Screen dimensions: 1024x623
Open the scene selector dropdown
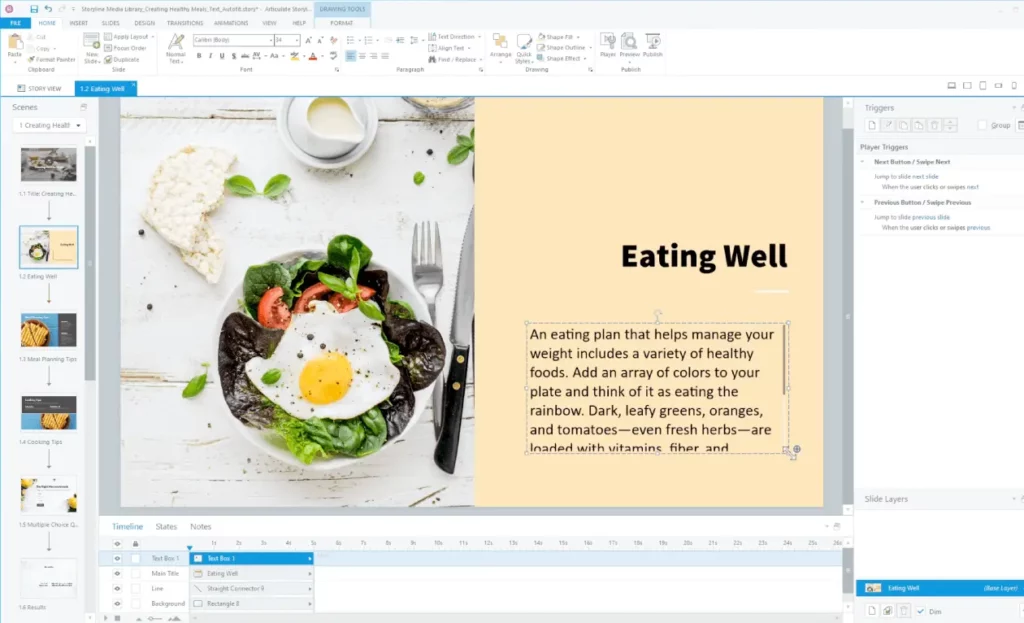49,125
